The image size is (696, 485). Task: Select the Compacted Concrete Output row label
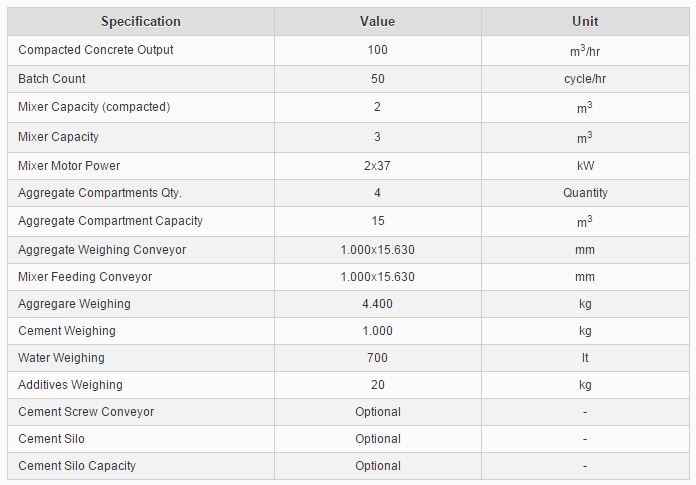(96, 50)
